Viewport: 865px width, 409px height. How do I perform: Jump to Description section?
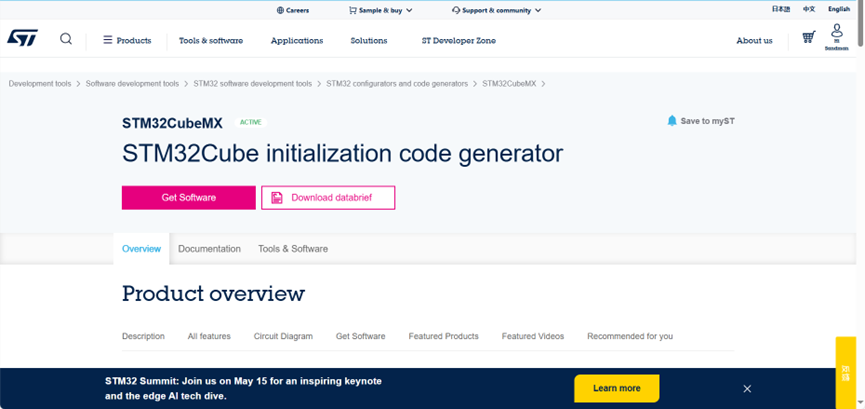[143, 336]
